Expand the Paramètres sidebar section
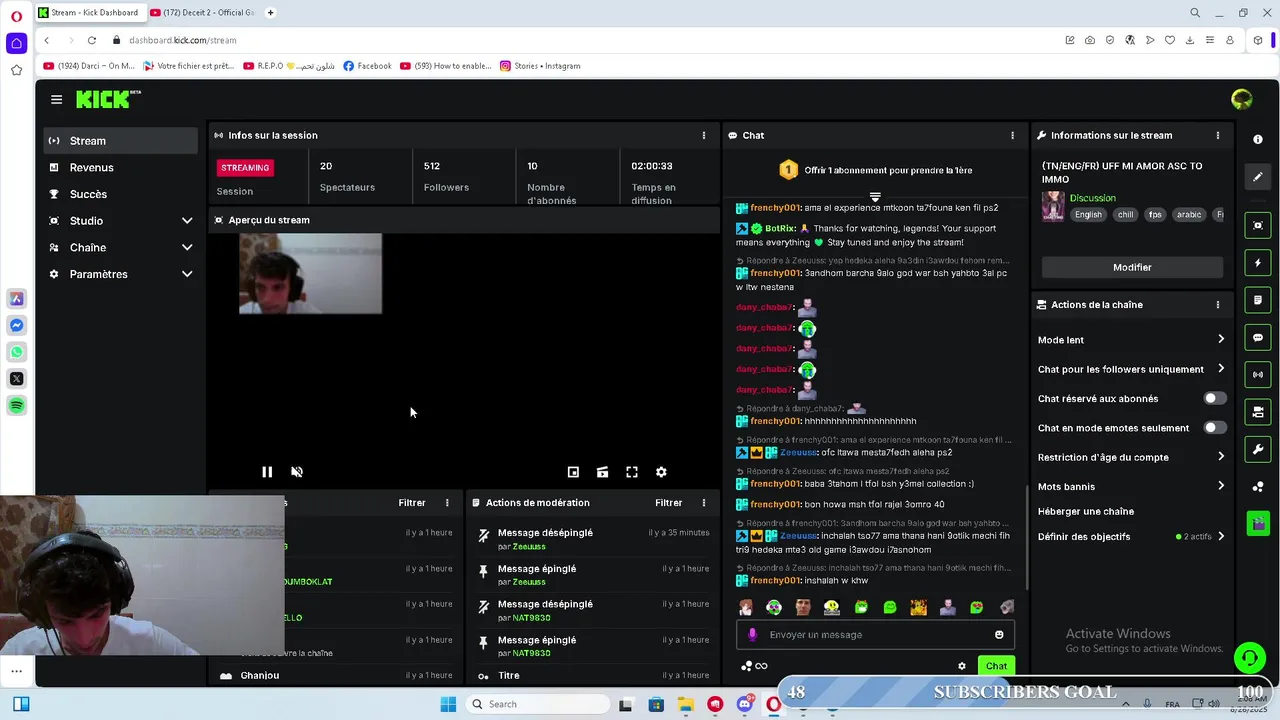Image resolution: width=1280 pixels, height=720 pixels. (187, 274)
